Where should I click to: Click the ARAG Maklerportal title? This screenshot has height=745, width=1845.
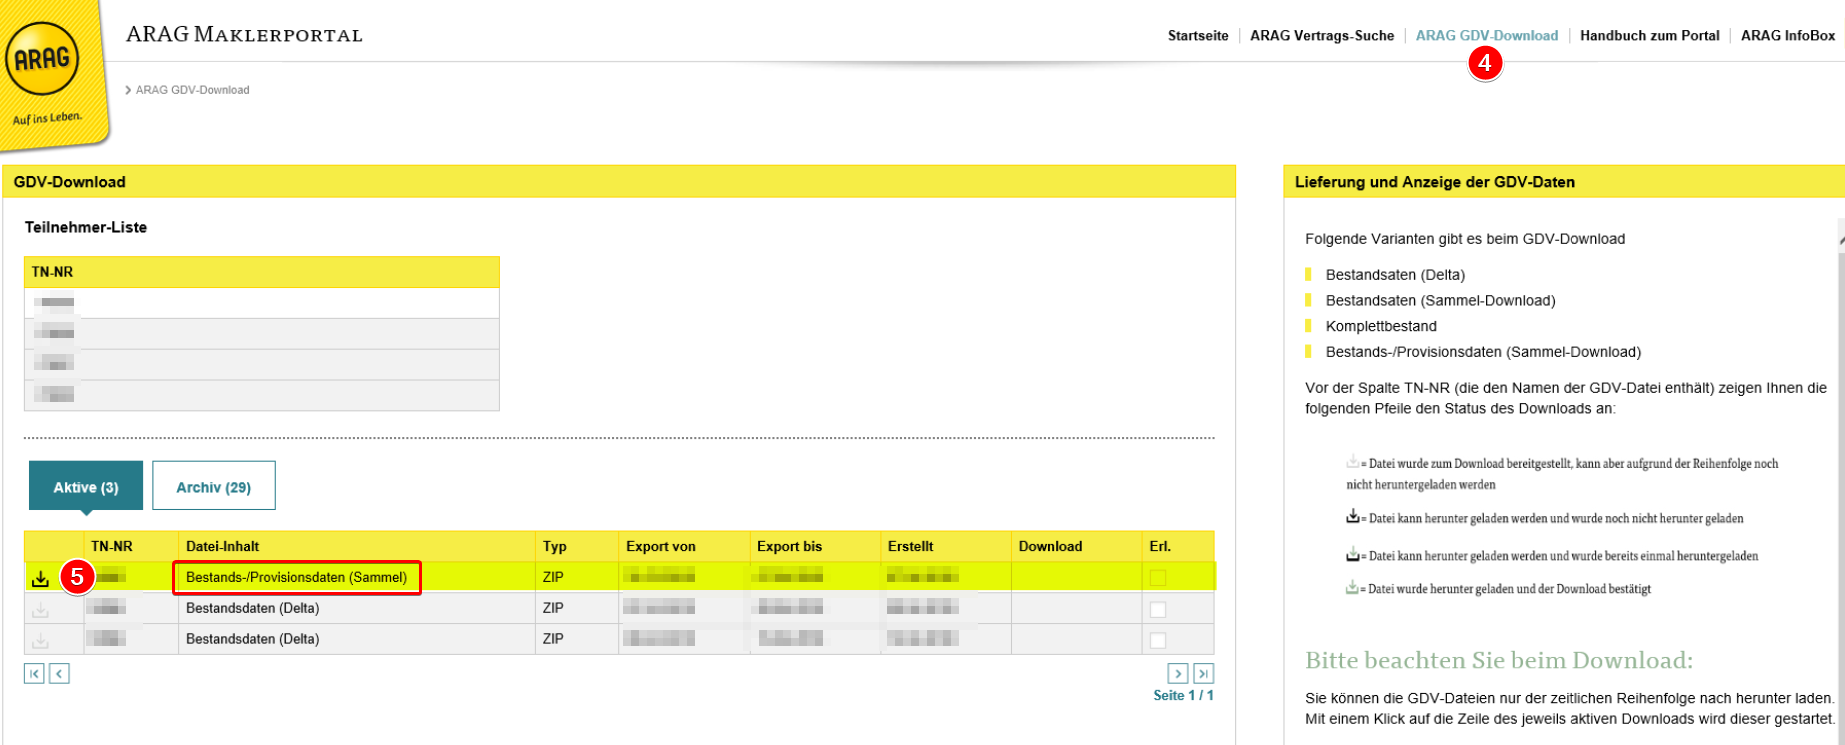(244, 35)
